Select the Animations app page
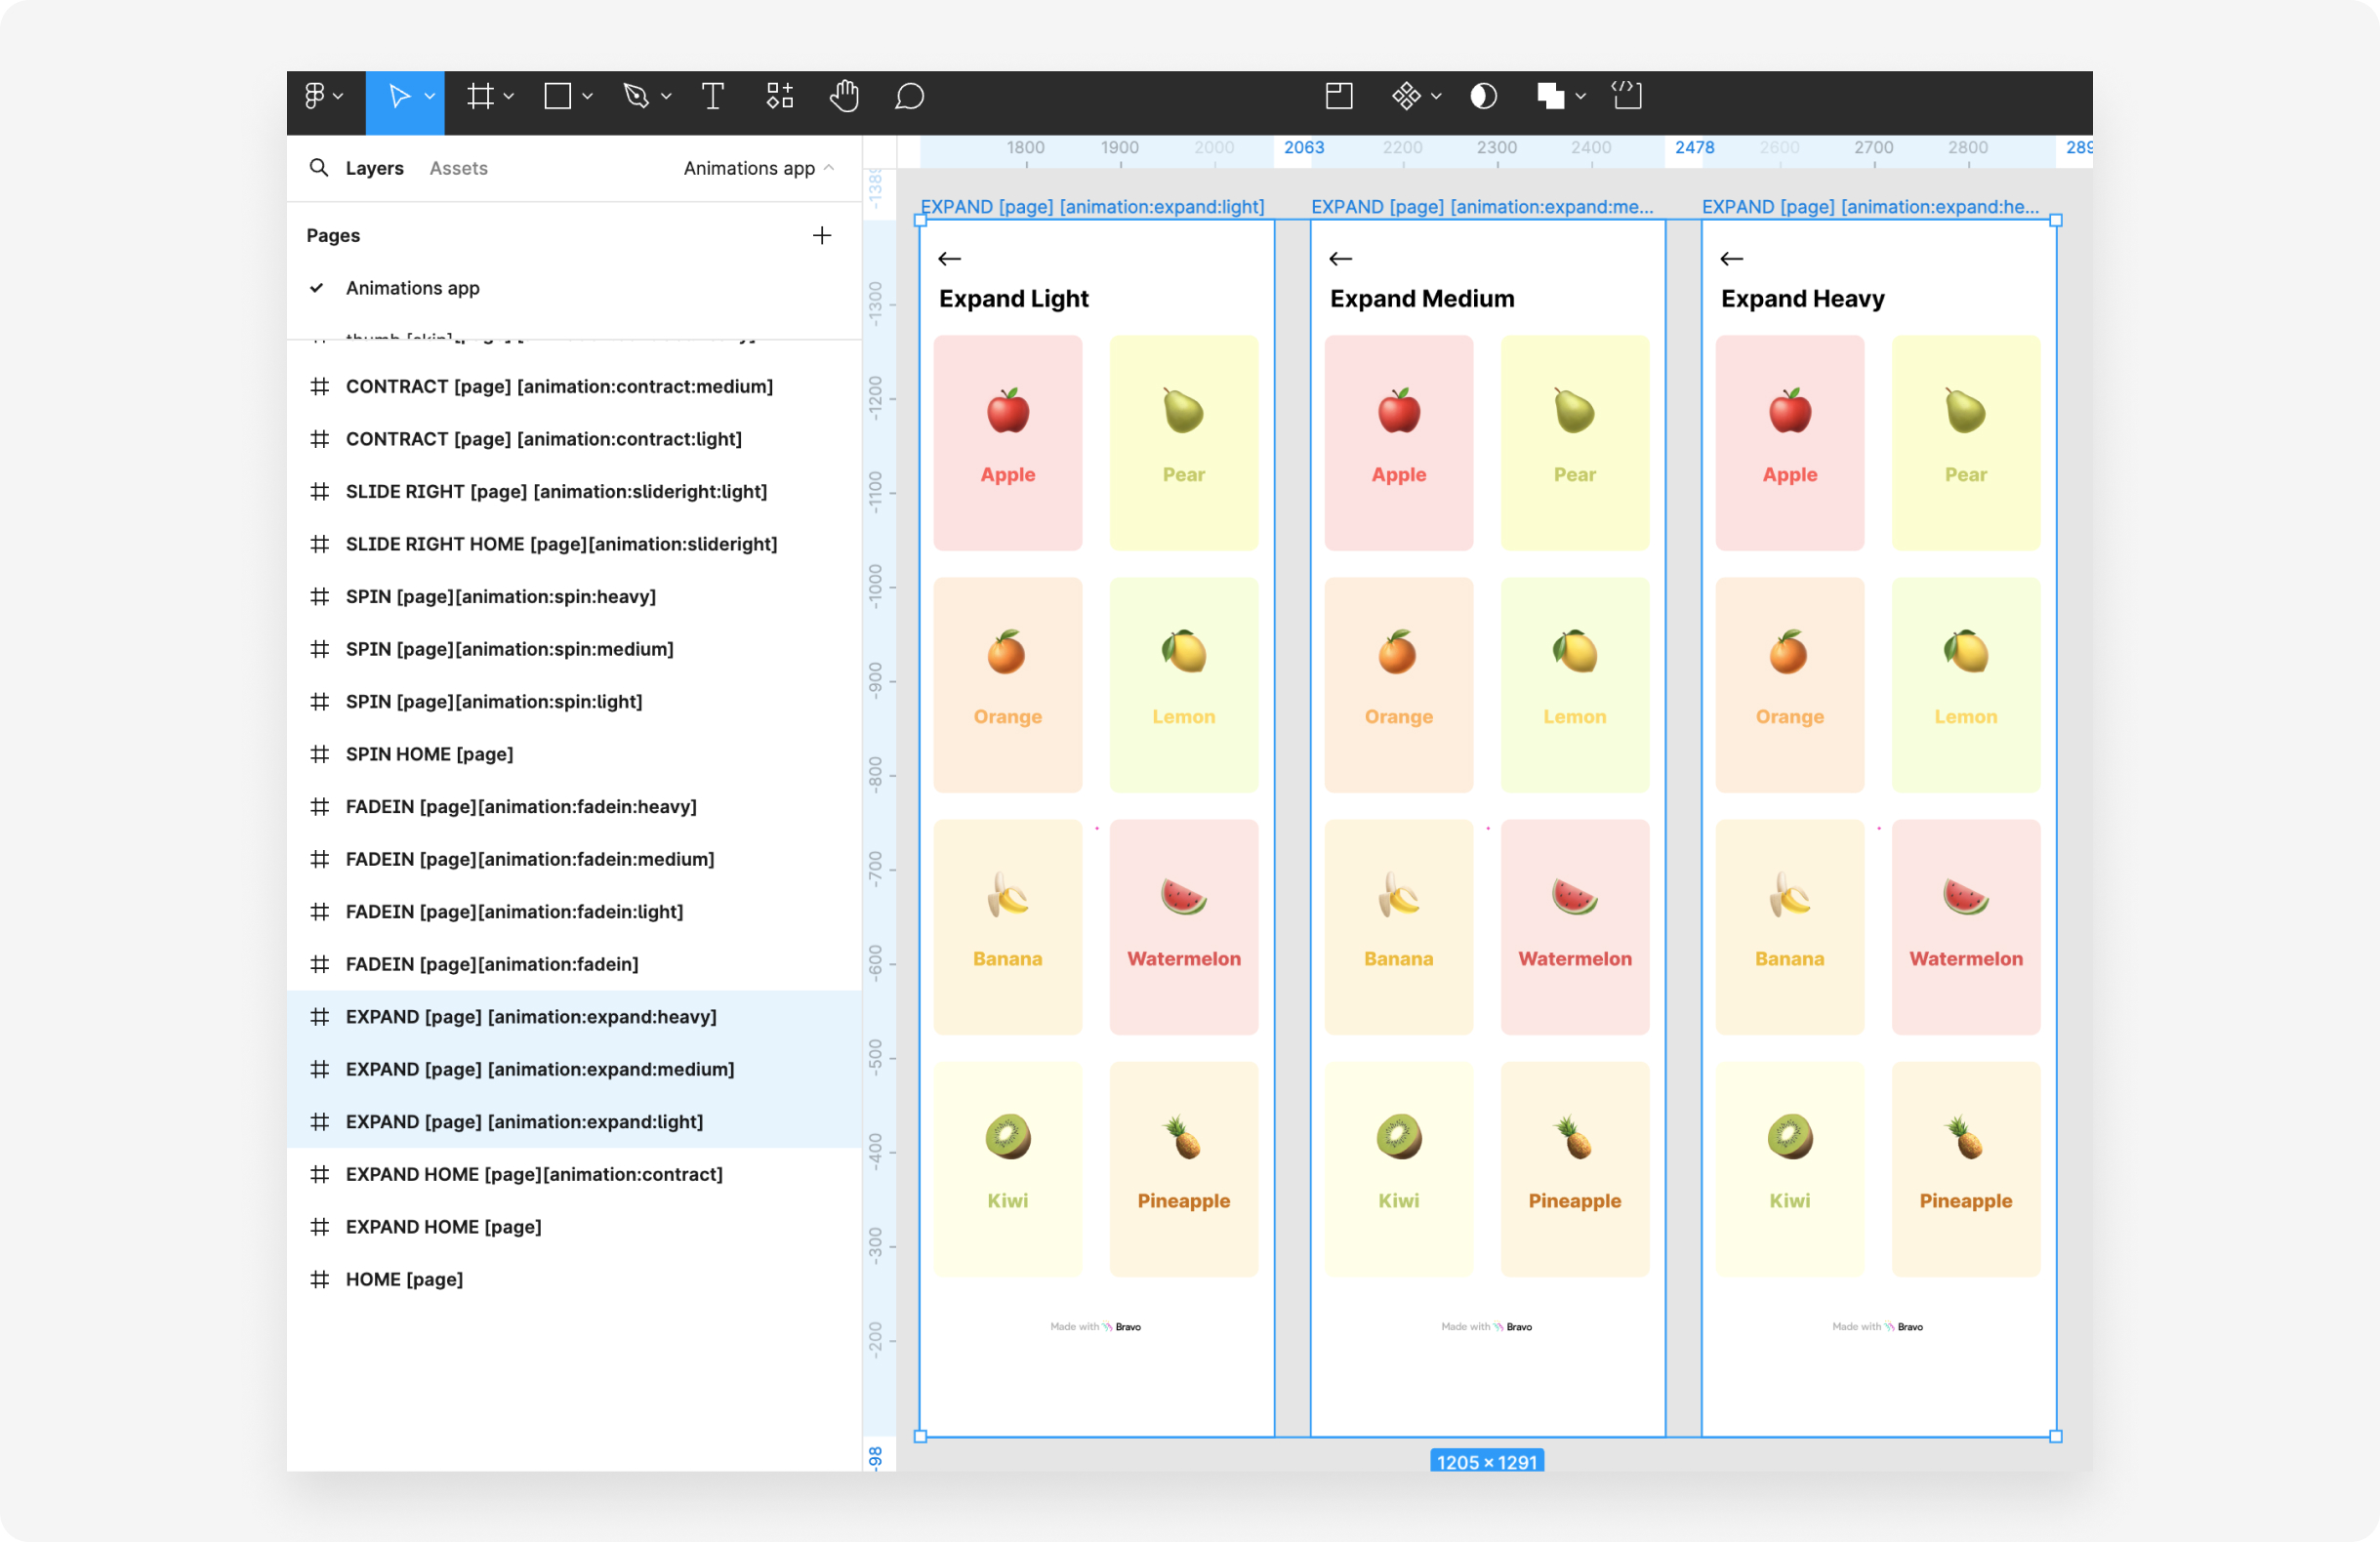The image size is (2380, 1542). (x=412, y=288)
